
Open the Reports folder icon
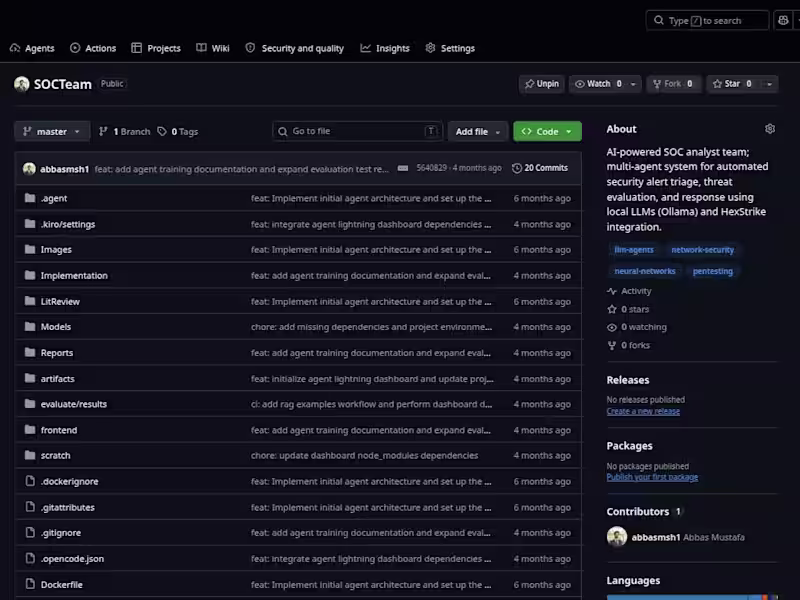click(x=30, y=352)
